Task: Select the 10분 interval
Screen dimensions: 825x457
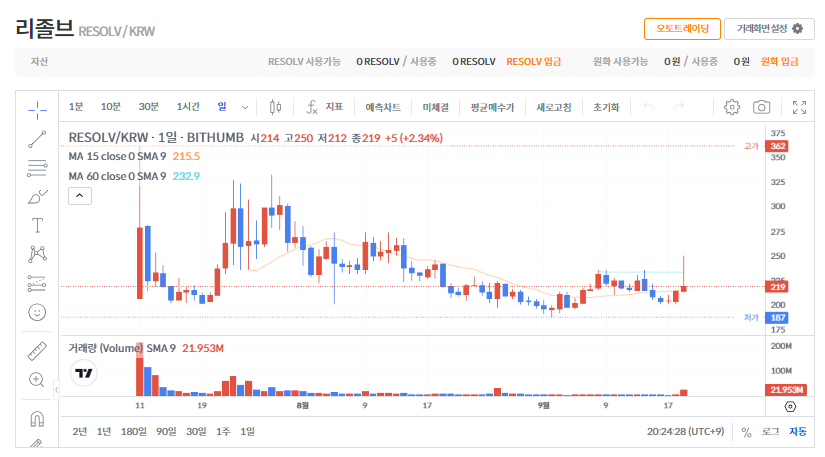Action: point(110,107)
